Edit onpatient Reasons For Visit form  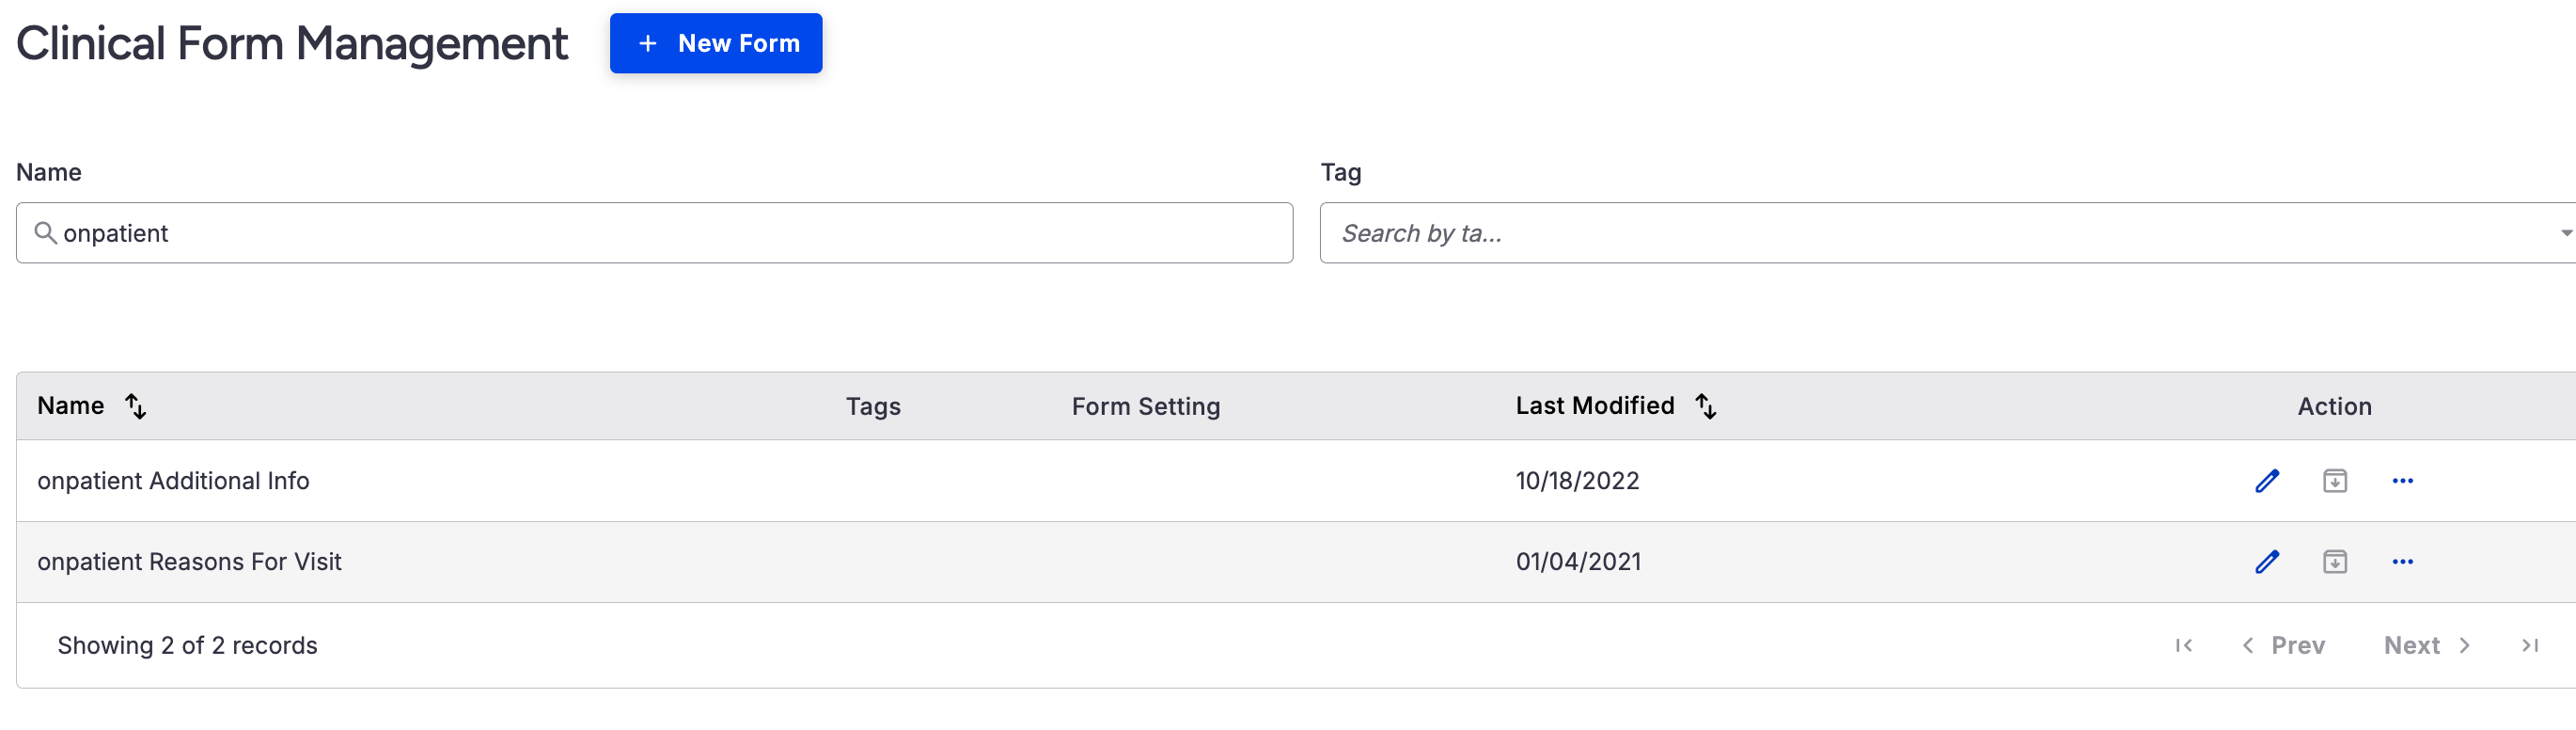(2267, 562)
